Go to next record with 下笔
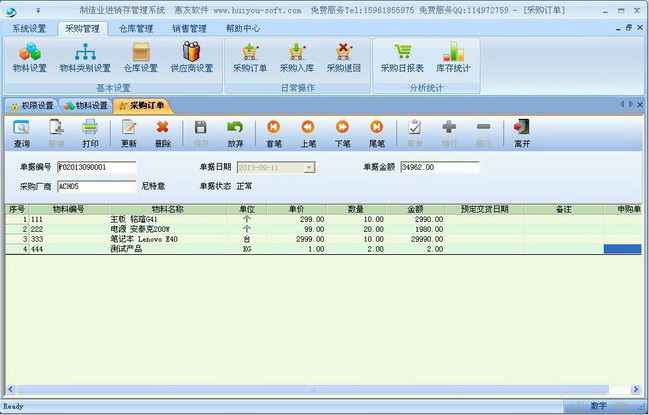 342,134
